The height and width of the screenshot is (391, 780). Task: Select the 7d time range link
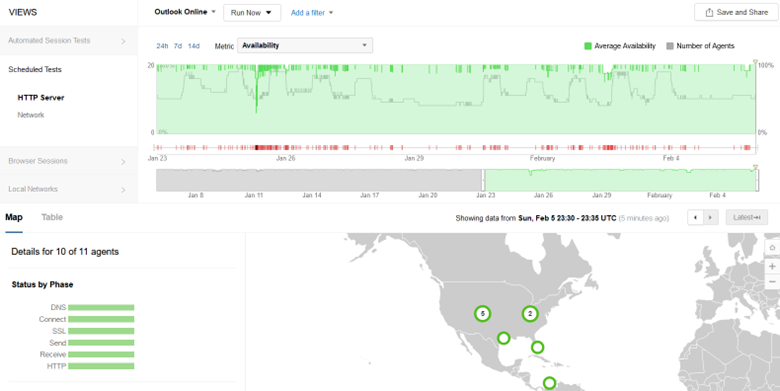178,46
